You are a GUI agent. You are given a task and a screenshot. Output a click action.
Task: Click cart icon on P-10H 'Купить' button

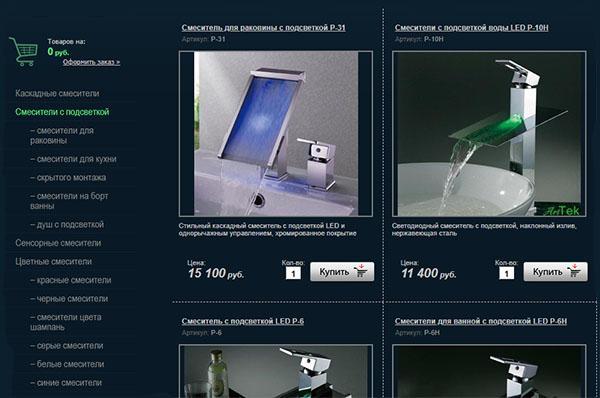574,271
